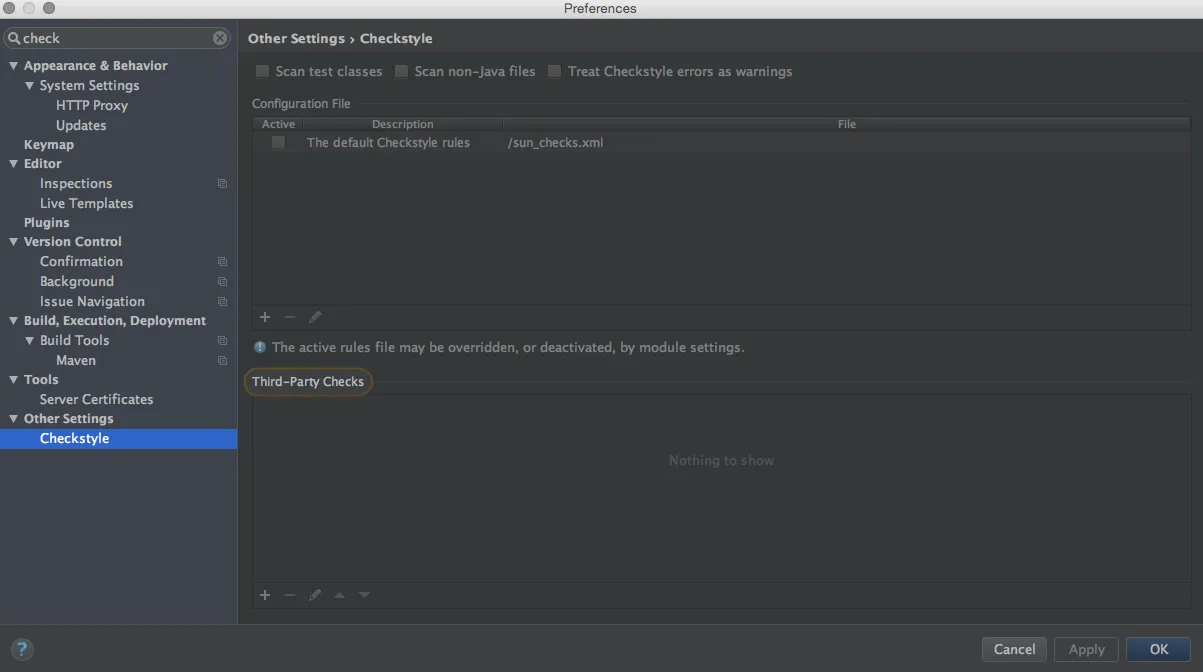Click the Active column header

click(278, 124)
